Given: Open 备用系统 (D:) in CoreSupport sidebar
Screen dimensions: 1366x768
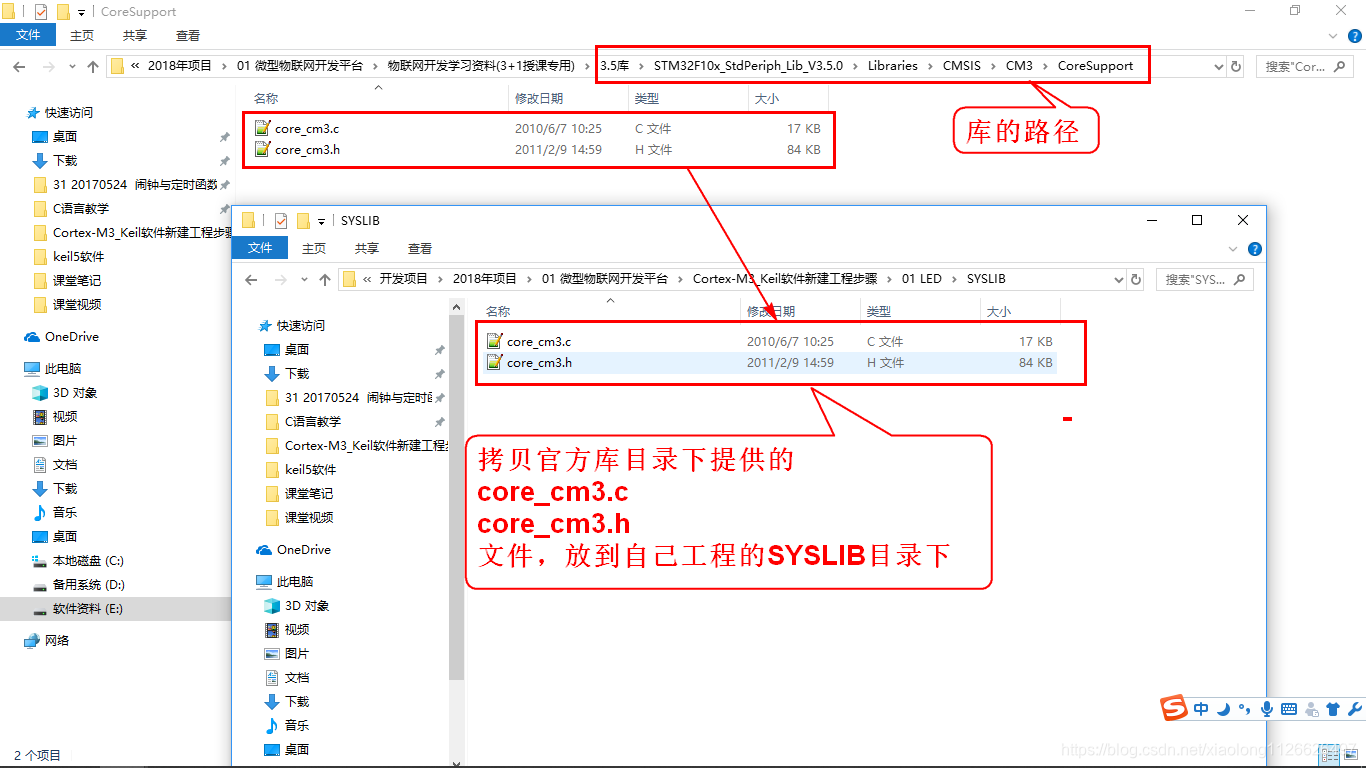Looking at the screenshot, I should point(89,585).
